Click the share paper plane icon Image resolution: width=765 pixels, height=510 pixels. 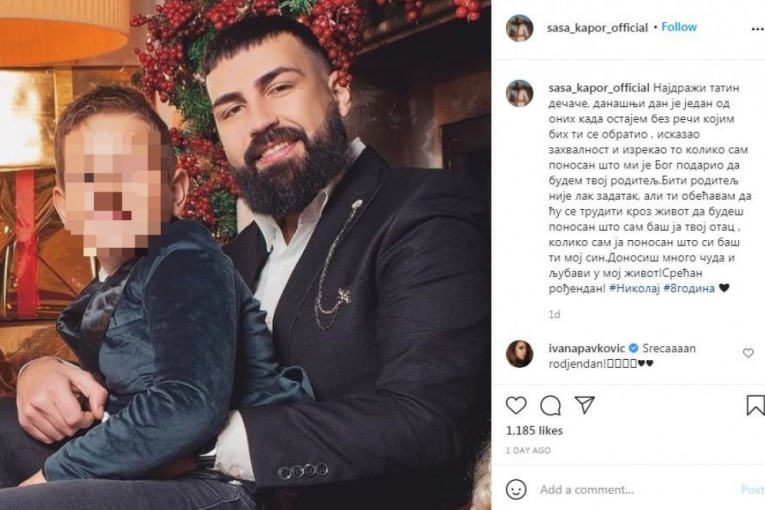click(584, 405)
